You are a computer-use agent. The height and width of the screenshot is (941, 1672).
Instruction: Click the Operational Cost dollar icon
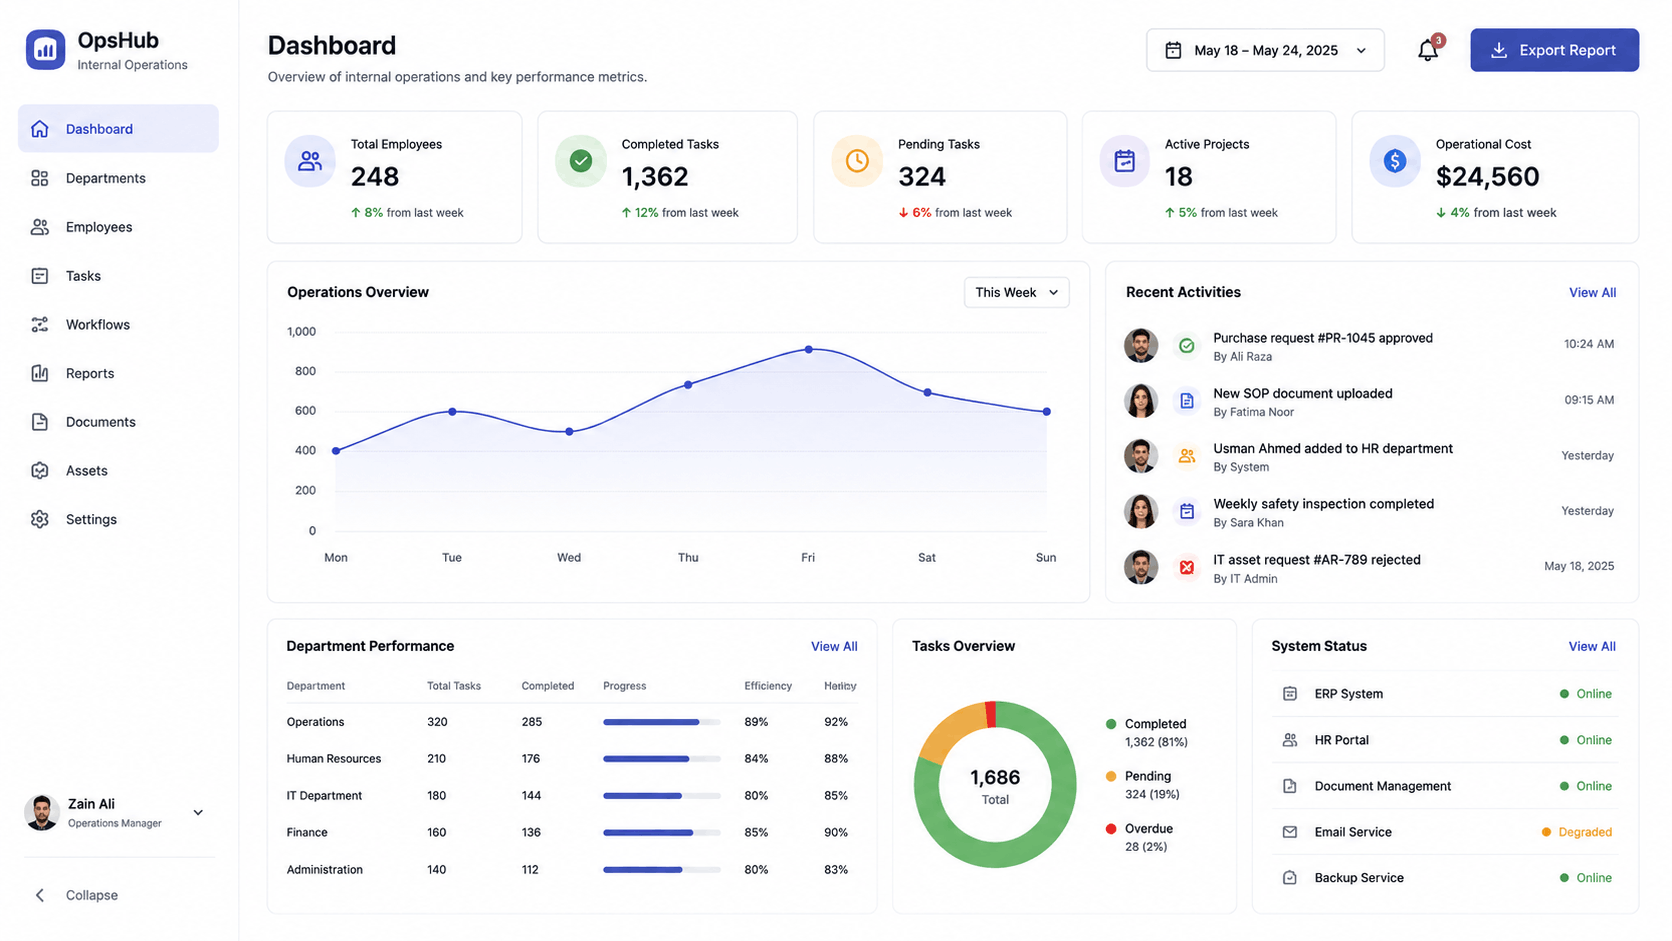pos(1395,161)
